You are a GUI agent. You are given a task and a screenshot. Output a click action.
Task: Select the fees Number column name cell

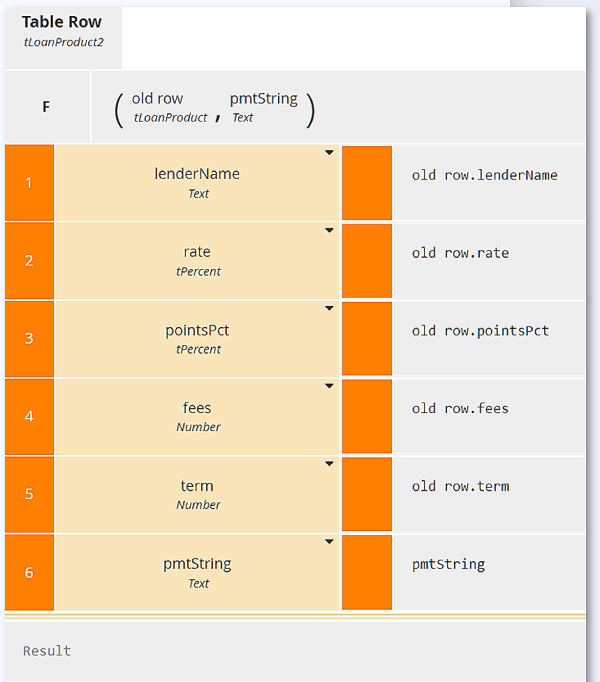tap(197, 416)
